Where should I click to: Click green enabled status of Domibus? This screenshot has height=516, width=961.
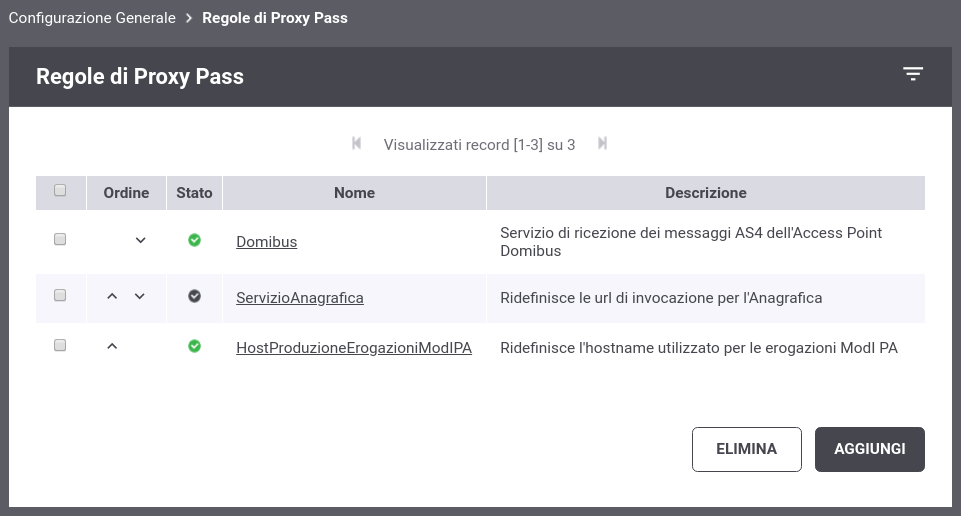click(x=194, y=240)
